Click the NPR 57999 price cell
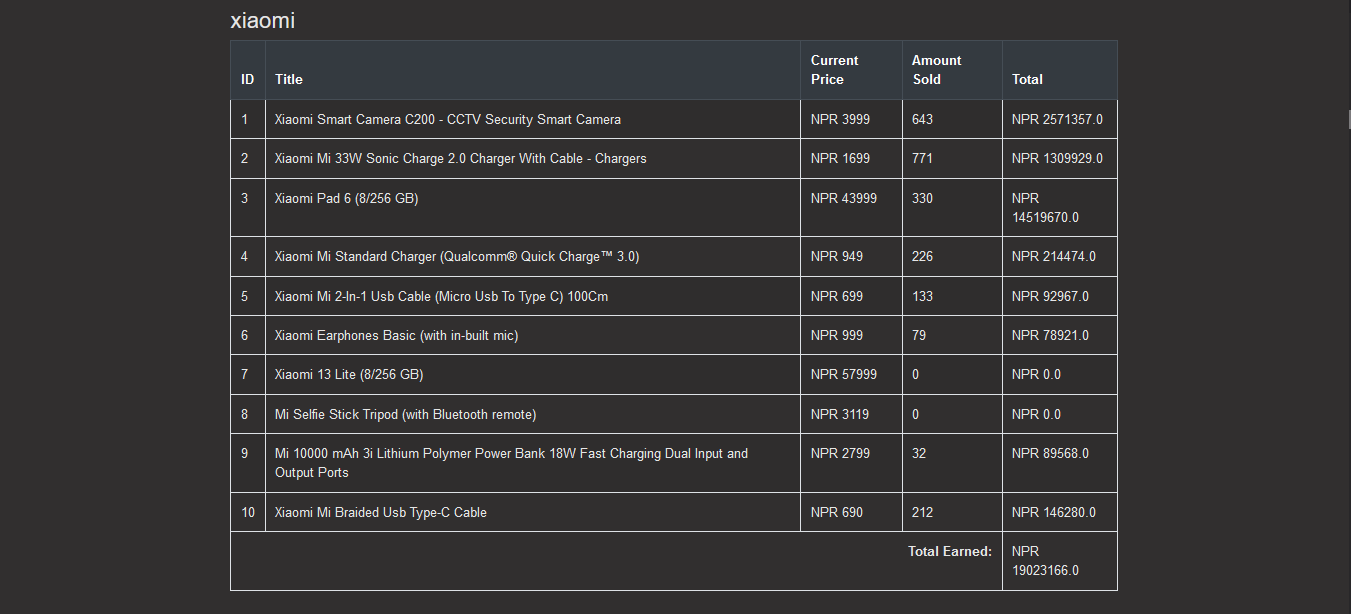 click(851, 374)
